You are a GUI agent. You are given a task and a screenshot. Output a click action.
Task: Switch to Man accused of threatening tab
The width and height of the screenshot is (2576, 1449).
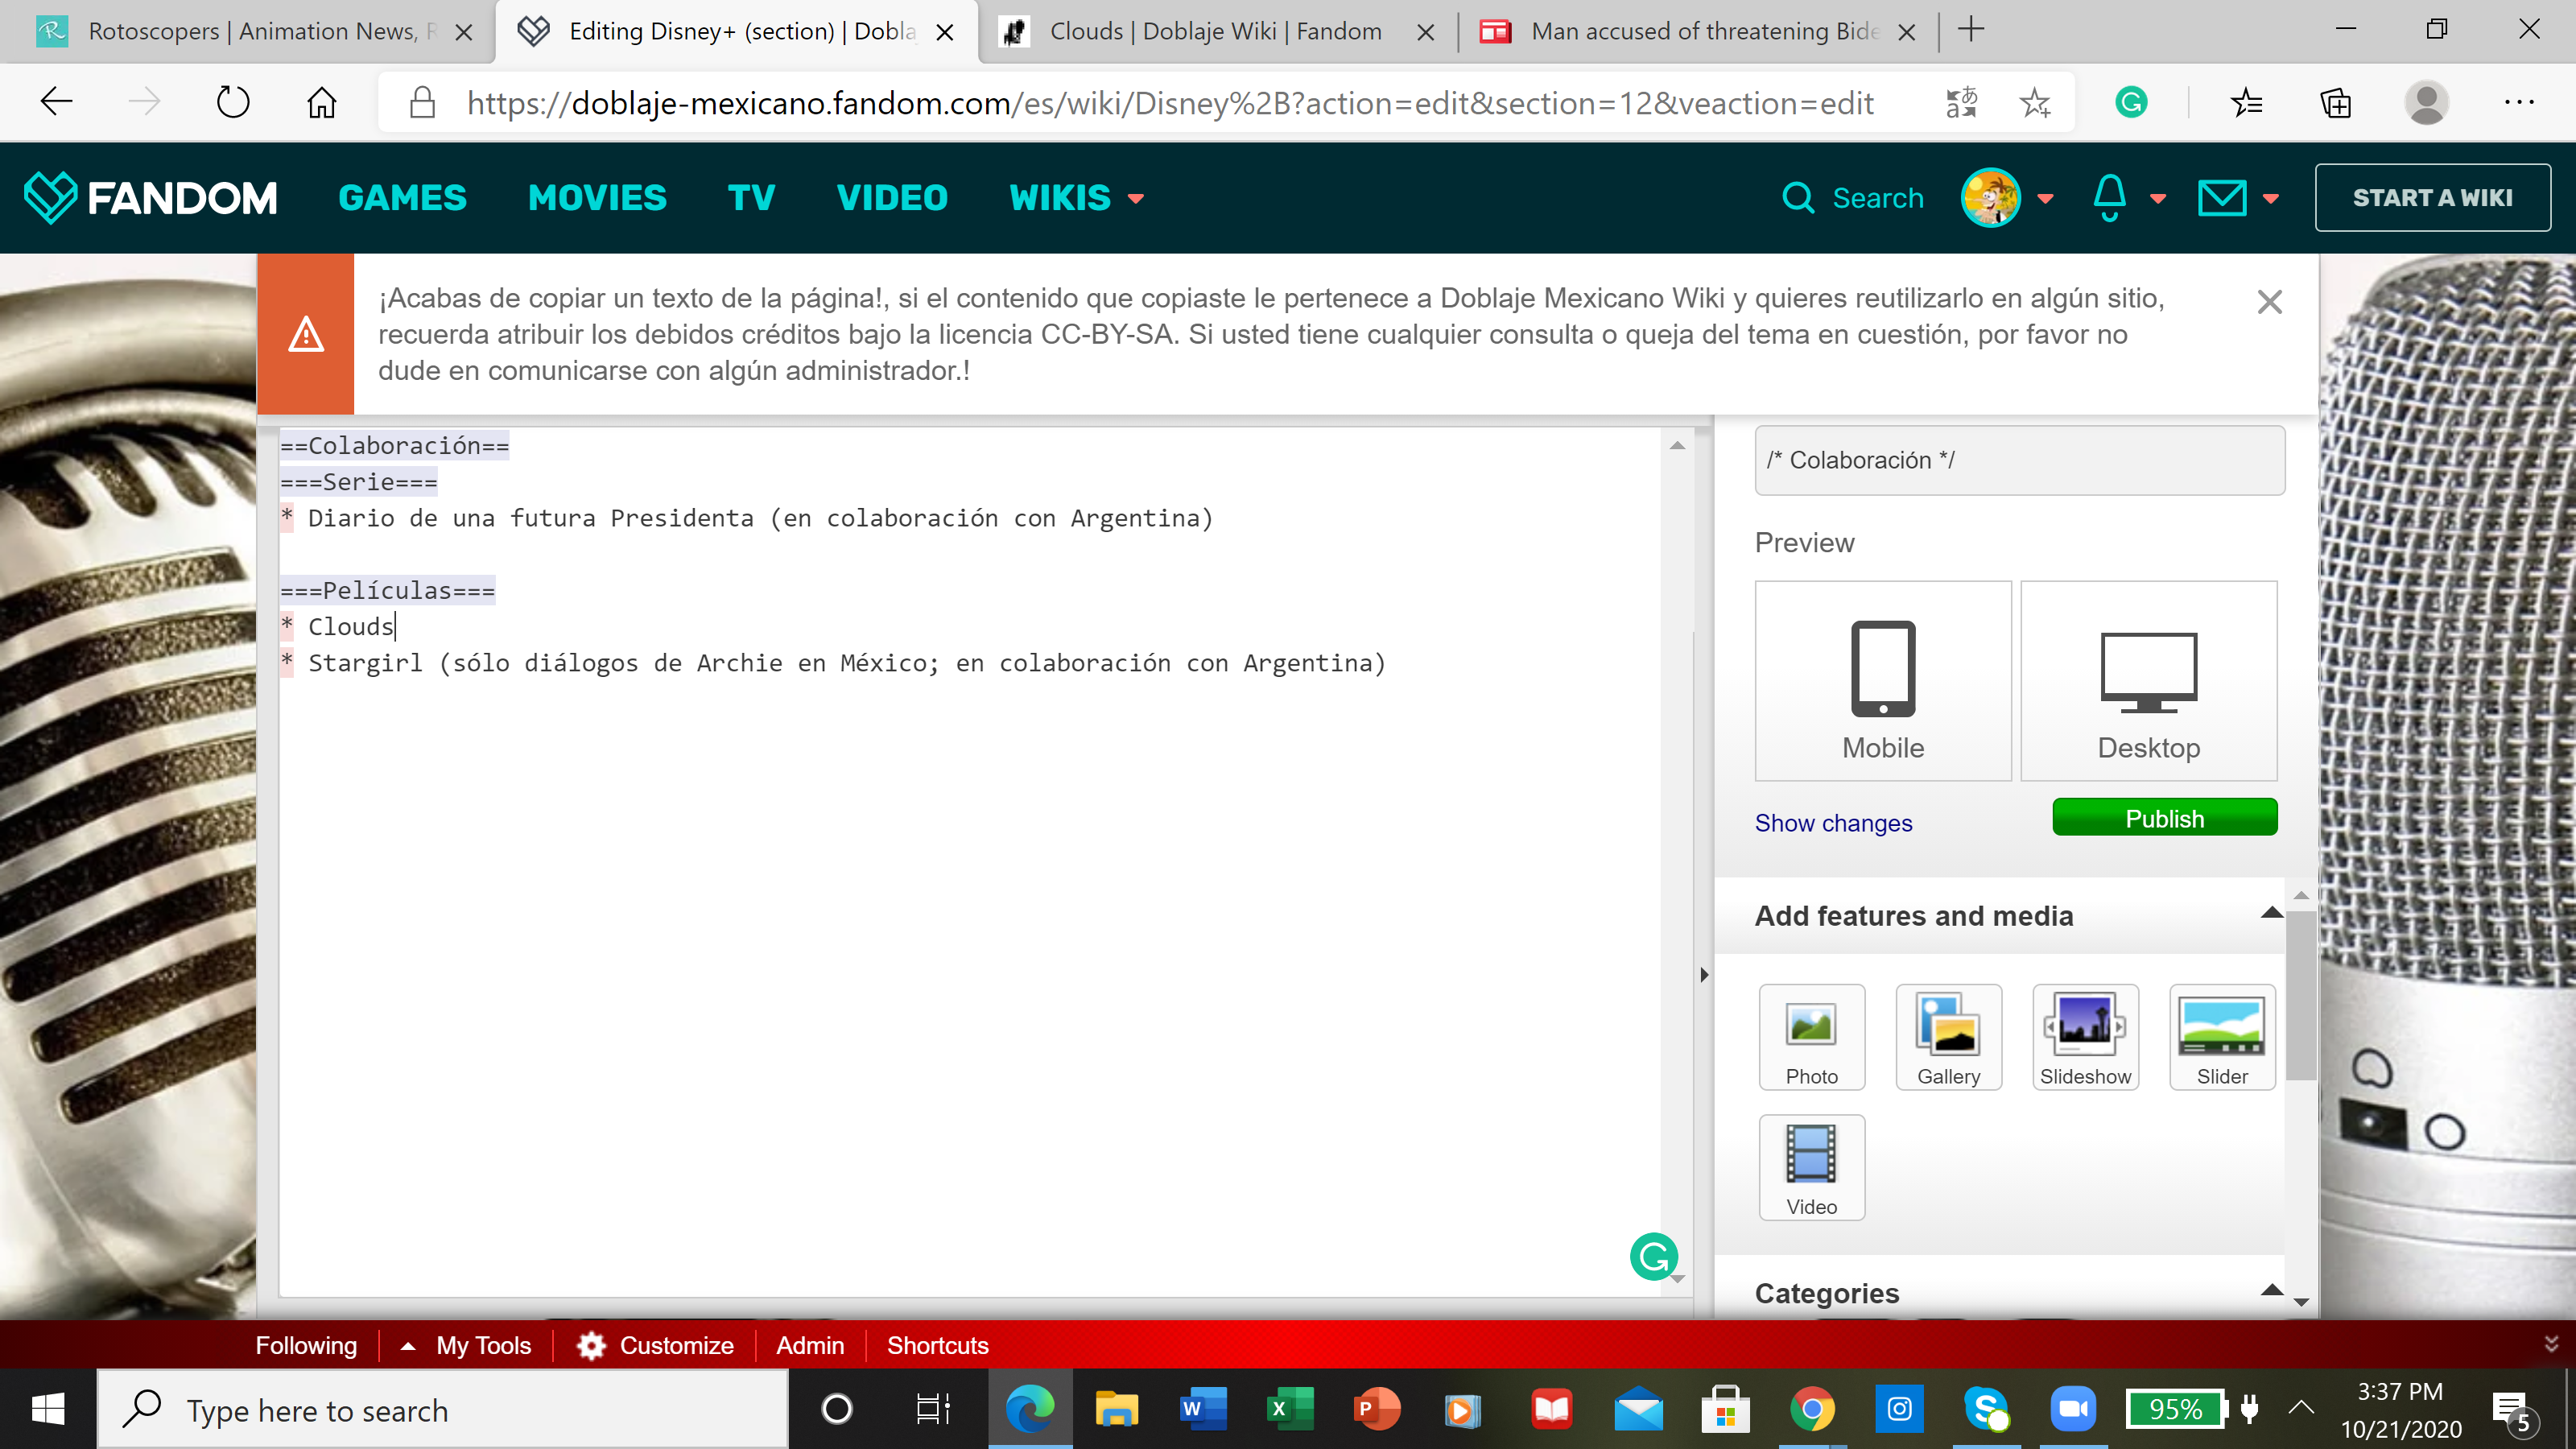[x=1698, y=31]
